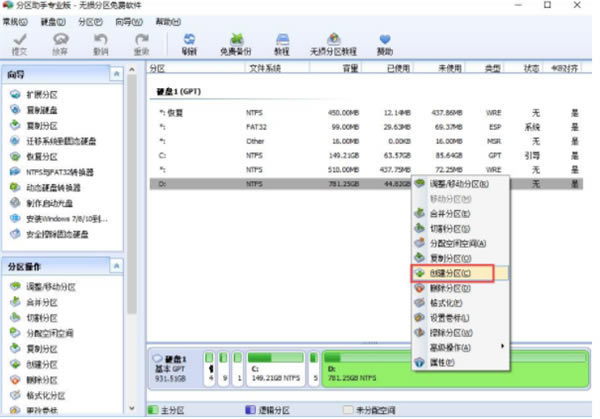Open 无损分区教程 in the toolbar

(333, 44)
